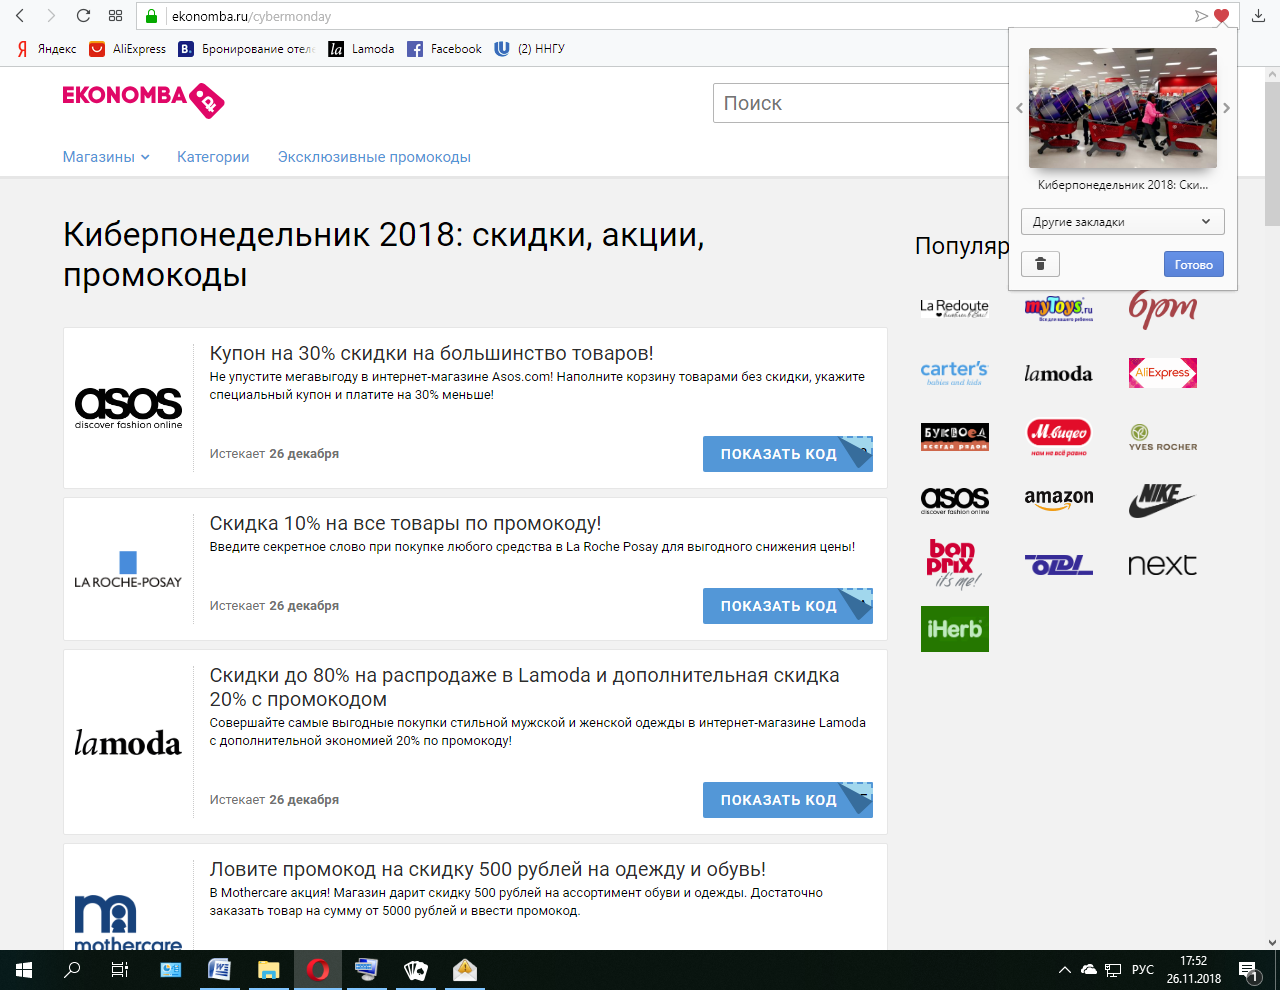Open Windows taskbar search

72,970
